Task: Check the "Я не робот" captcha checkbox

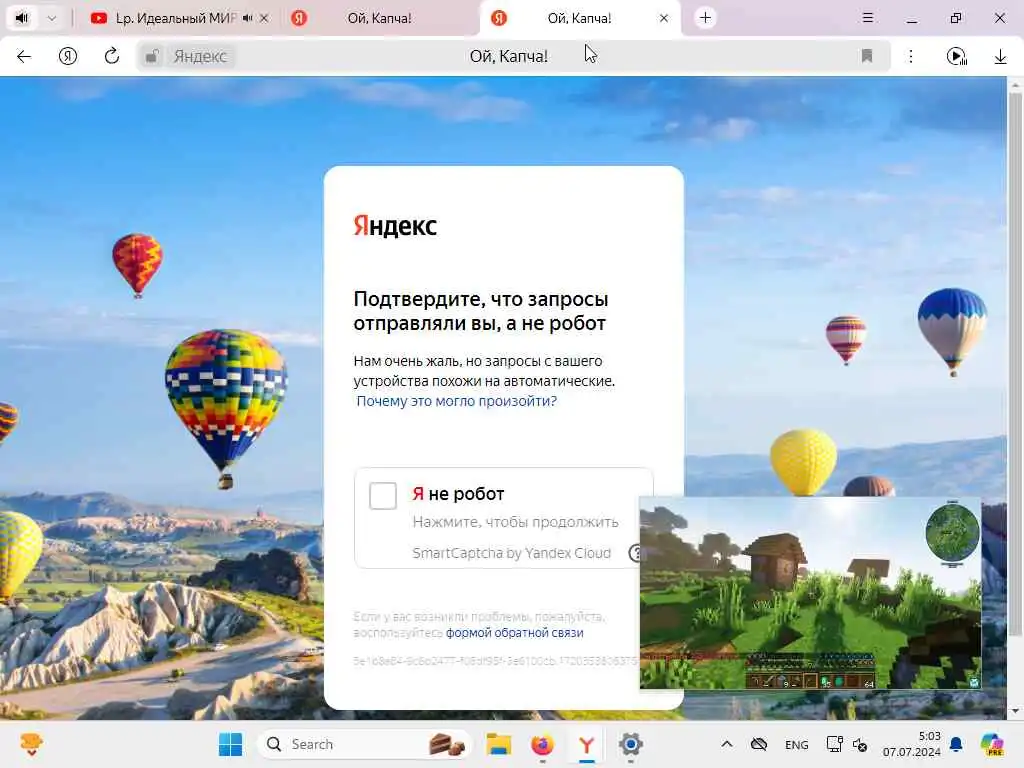Action: 383,496
